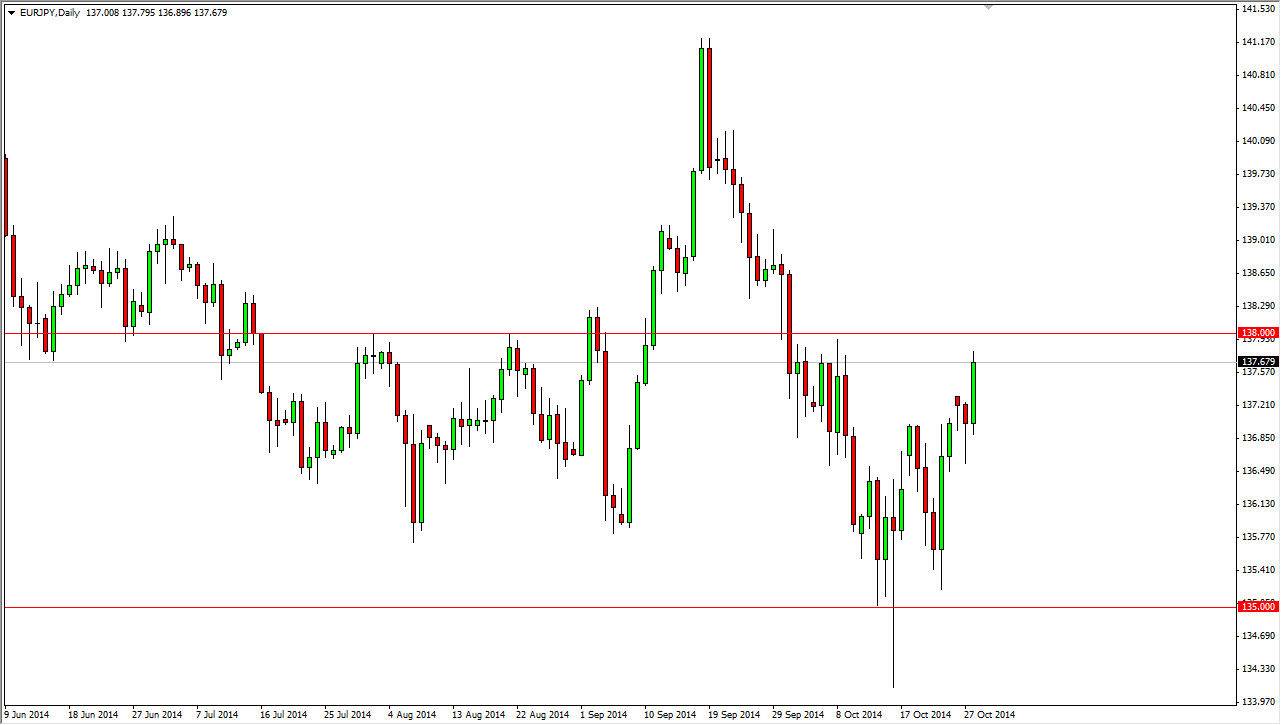Image resolution: width=1281 pixels, height=725 pixels.
Task: Click the red 135.000 price level tag
Action: pyautogui.click(x=1258, y=607)
